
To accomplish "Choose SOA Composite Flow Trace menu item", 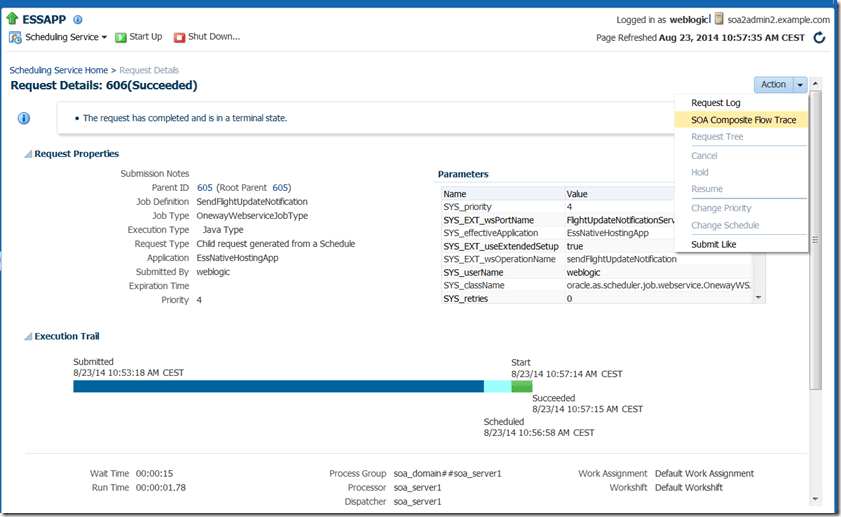I will point(743,120).
